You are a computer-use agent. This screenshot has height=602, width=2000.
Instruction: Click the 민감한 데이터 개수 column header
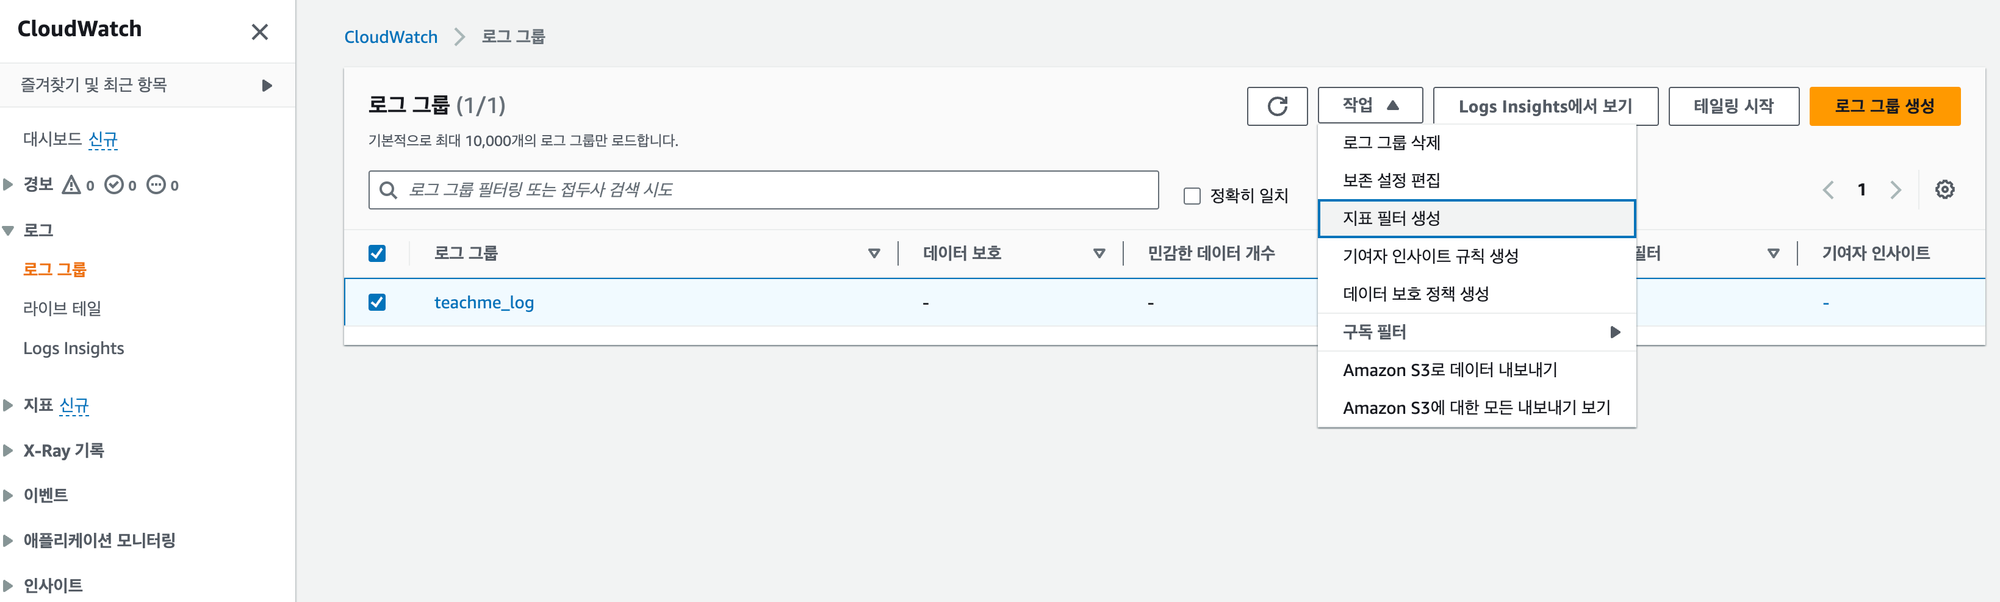click(1211, 254)
